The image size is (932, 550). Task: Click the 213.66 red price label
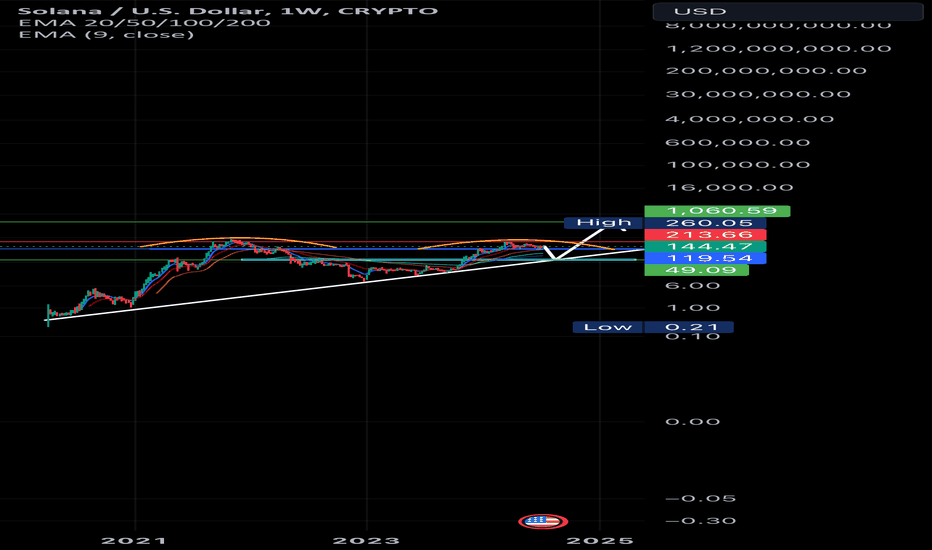click(x=705, y=235)
